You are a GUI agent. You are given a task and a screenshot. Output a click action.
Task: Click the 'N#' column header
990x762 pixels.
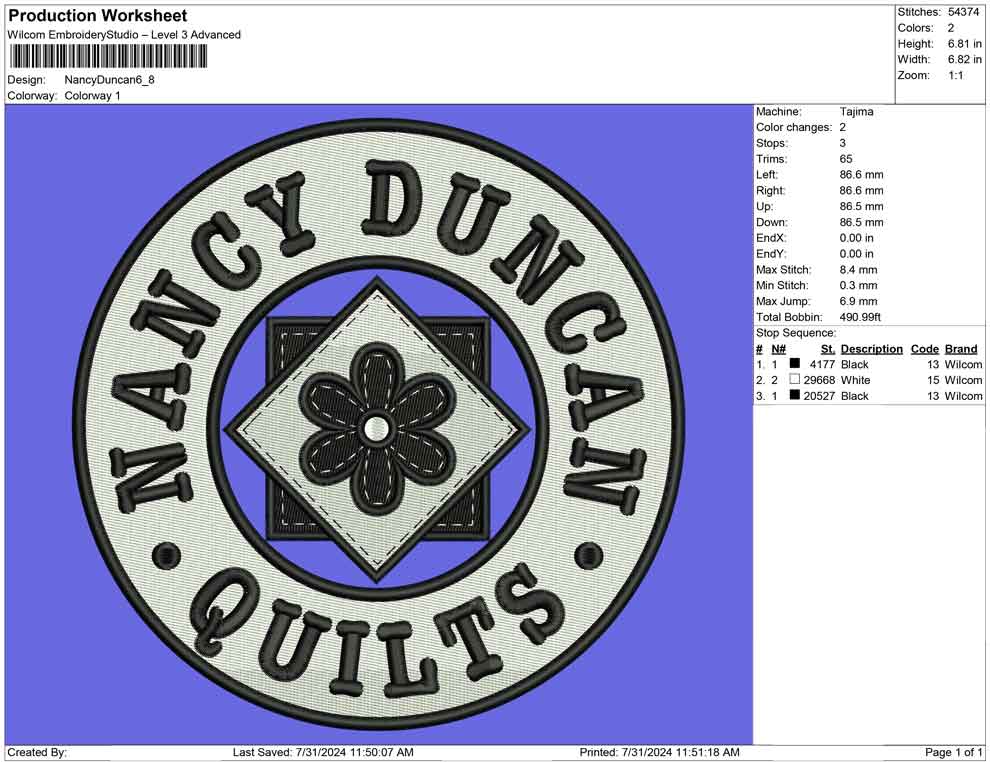[778, 348]
